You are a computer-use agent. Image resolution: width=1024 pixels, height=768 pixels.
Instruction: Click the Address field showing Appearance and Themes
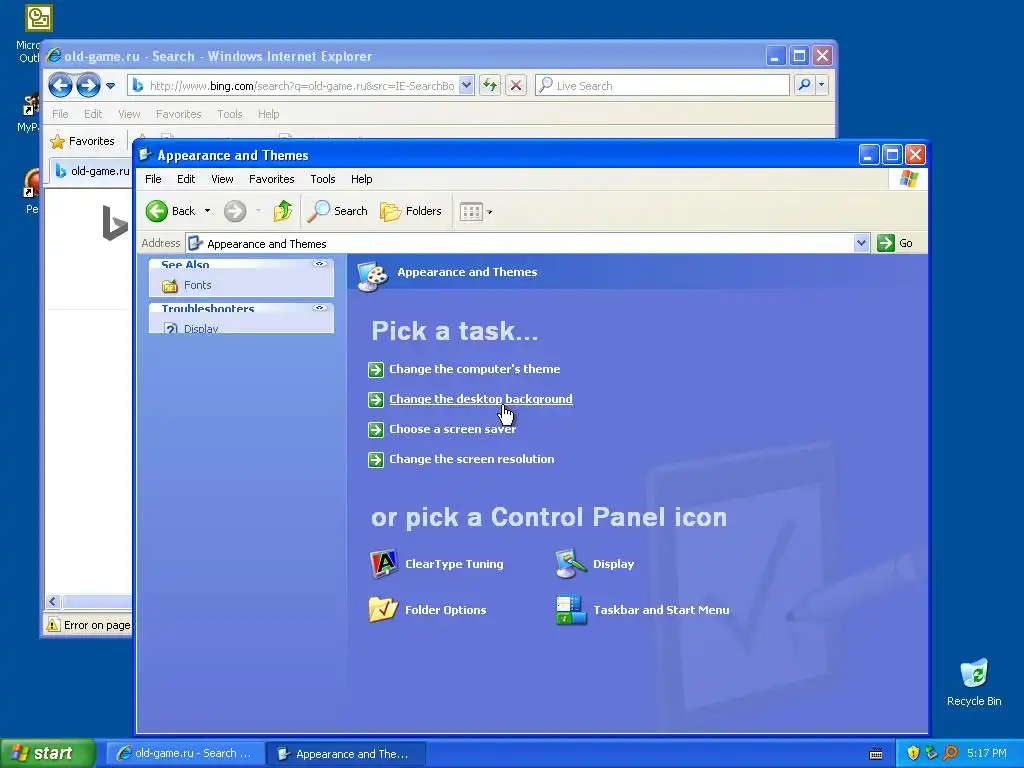528,244
